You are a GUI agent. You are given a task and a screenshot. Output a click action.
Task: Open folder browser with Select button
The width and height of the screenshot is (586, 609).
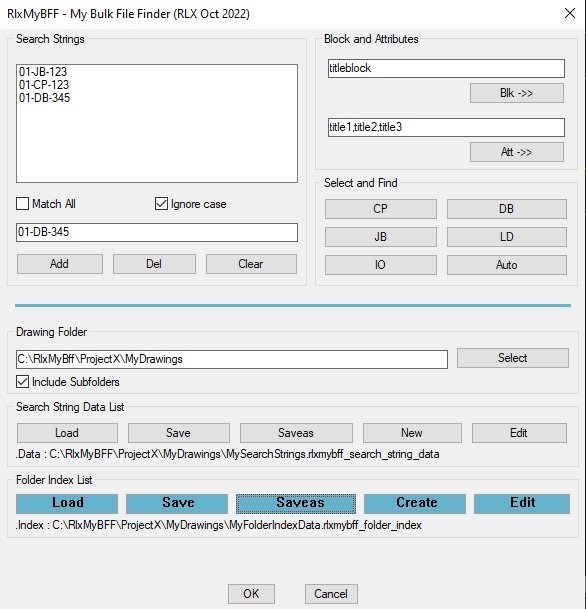click(513, 358)
